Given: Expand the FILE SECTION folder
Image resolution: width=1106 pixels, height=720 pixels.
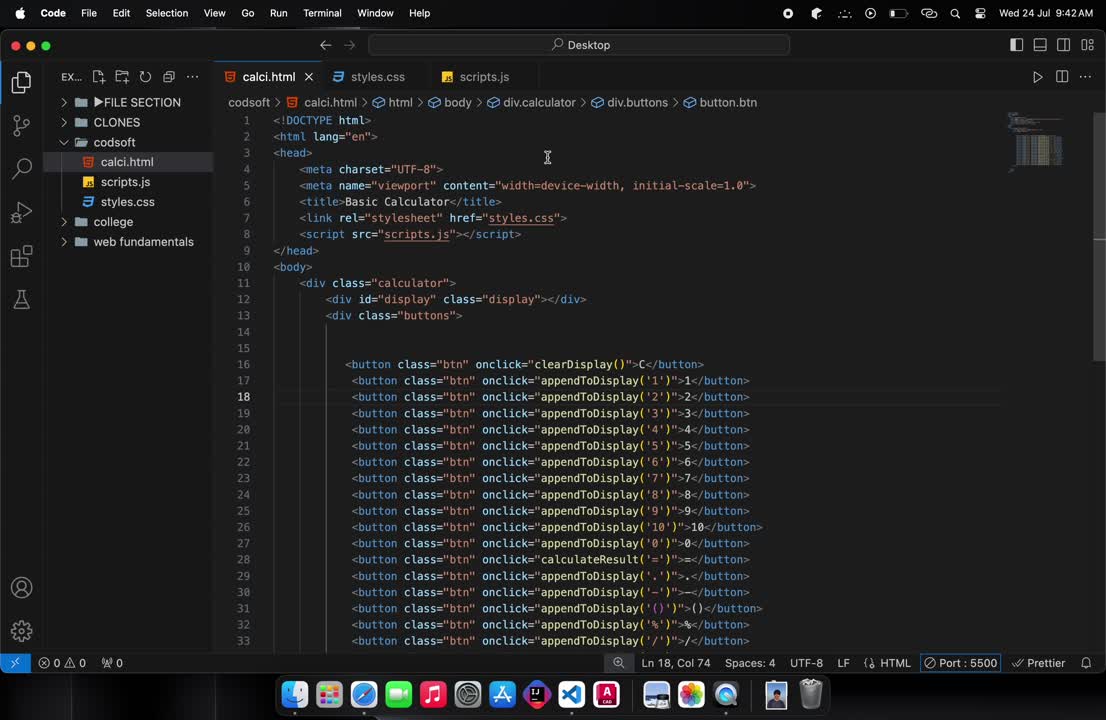Looking at the screenshot, I should click(128, 102).
